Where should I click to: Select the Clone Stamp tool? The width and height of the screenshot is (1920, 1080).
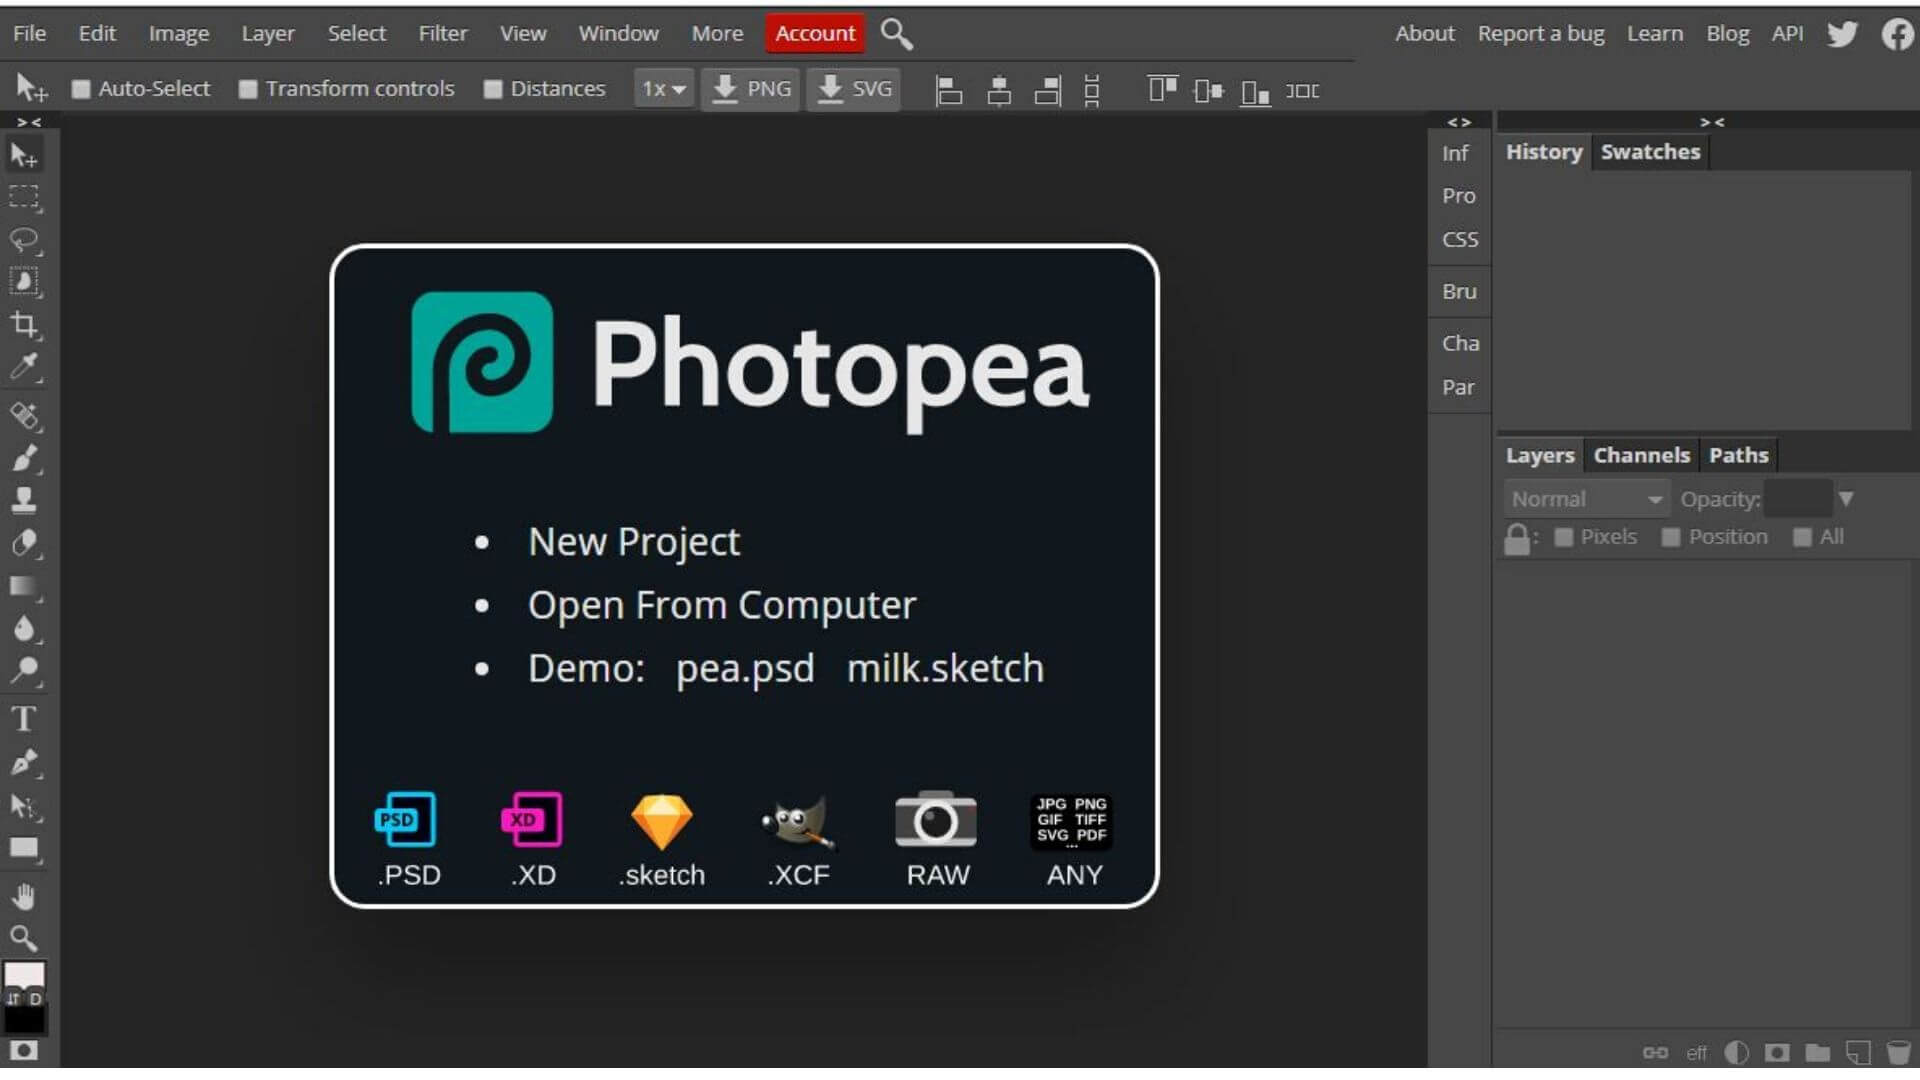[x=24, y=500]
